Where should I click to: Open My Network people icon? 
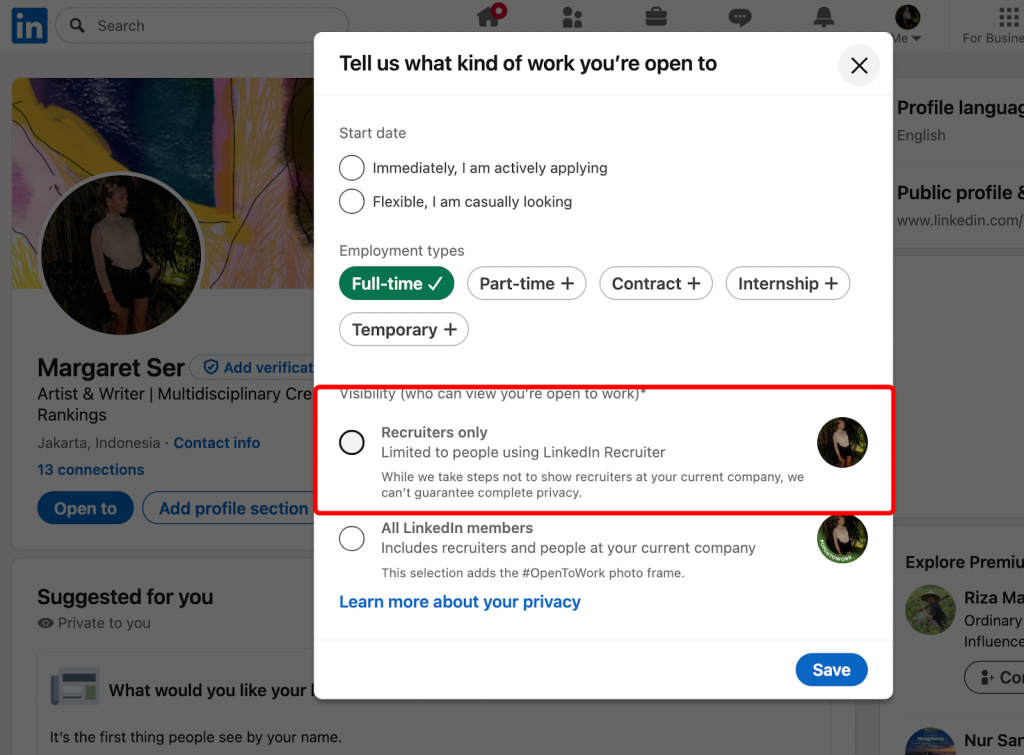point(572,17)
